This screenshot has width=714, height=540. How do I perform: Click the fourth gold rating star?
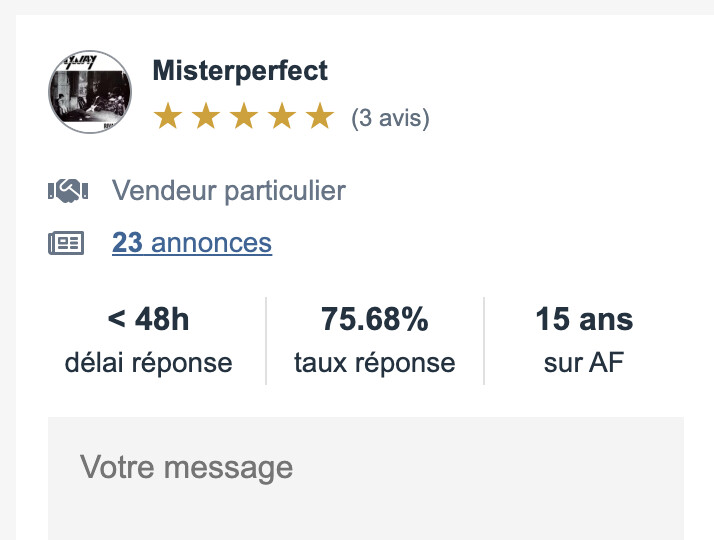(282, 116)
